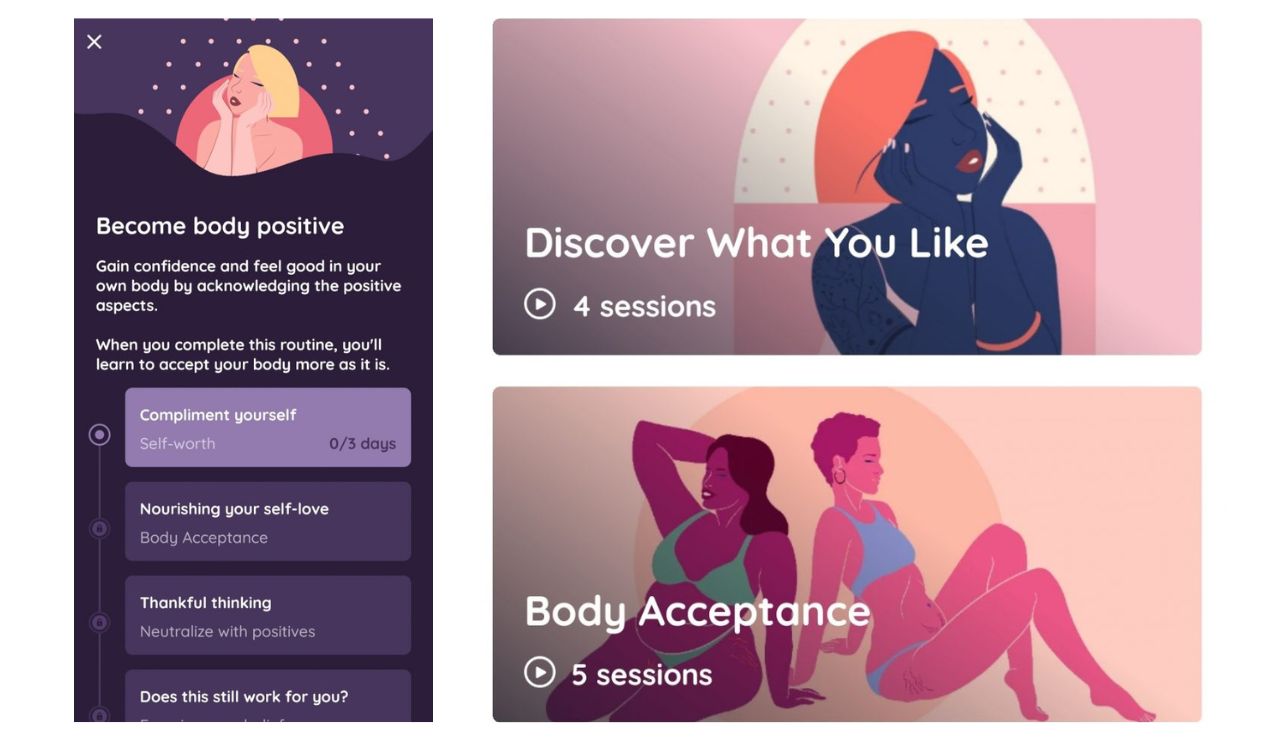This screenshot has height=740, width=1280.
Task: Click the play icon beside 4 sessions
Action: (540, 304)
